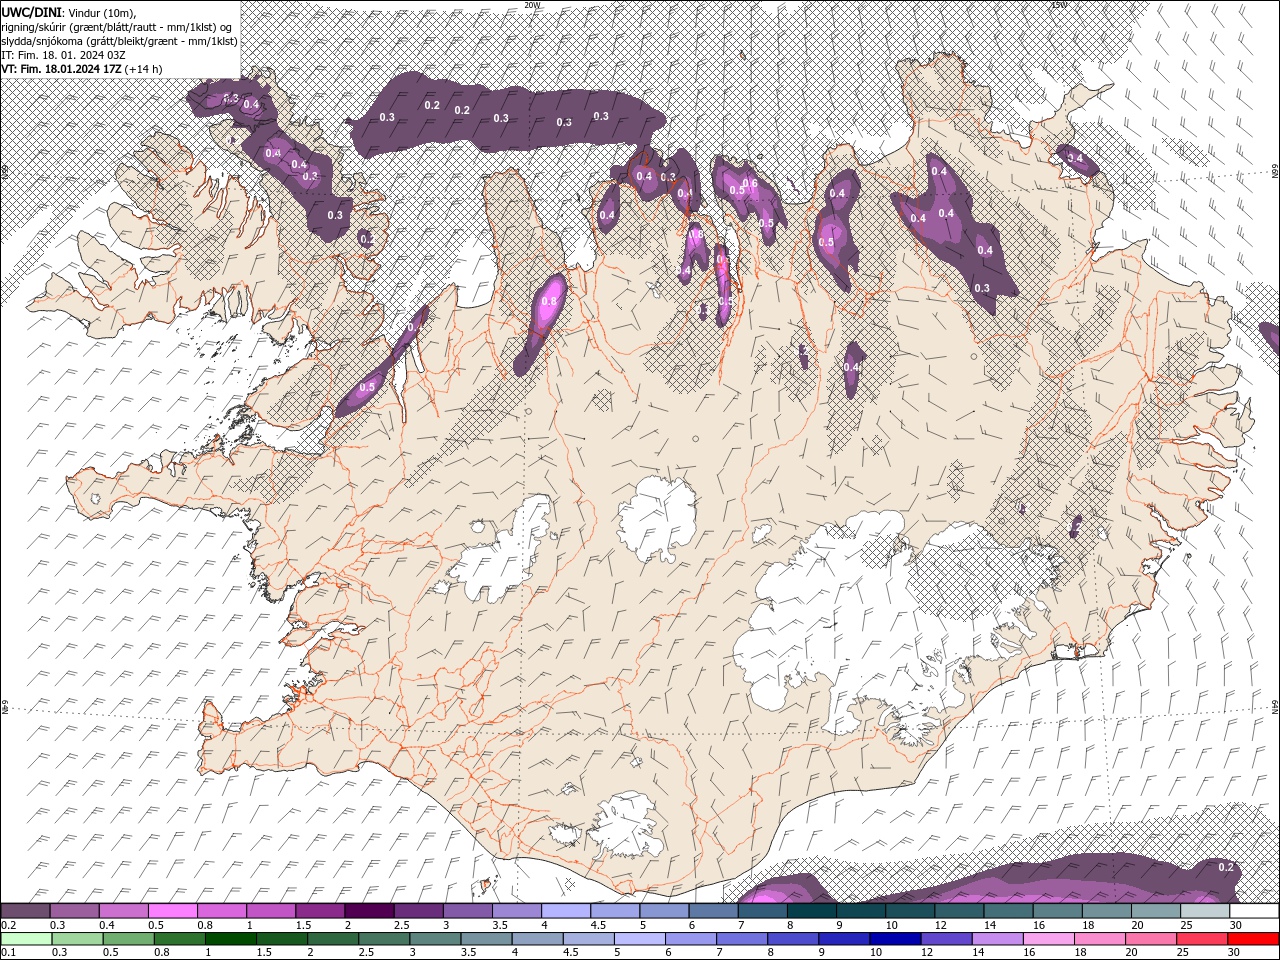Select the dark teal swatch between upper 8 and 9

point(812,911)
